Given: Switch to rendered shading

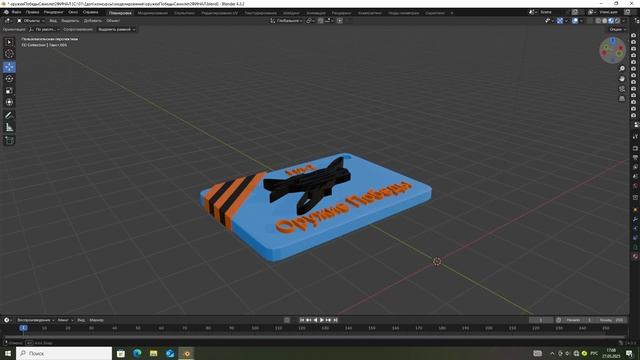Looking at the screenshot, I should click(x=618, y=20).
